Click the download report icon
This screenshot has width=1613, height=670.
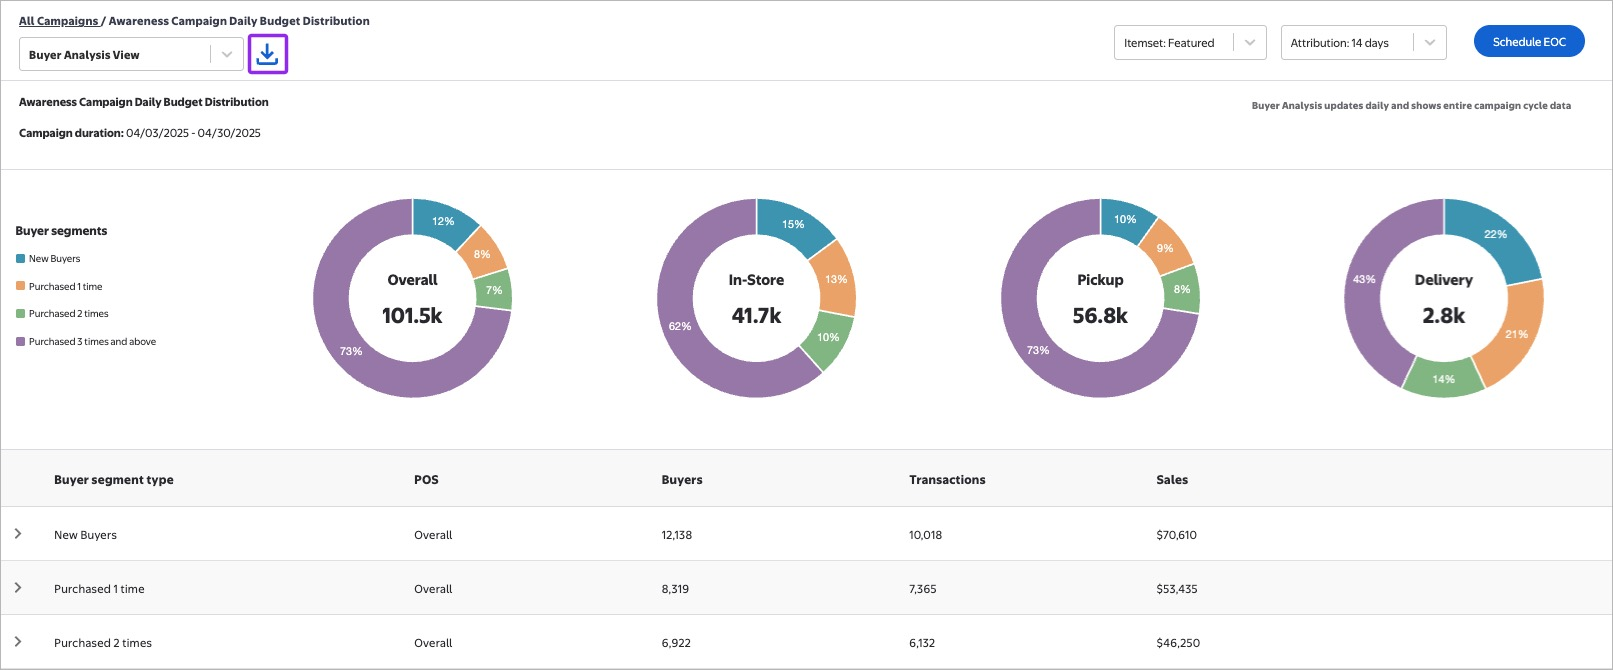click(267, 54)
